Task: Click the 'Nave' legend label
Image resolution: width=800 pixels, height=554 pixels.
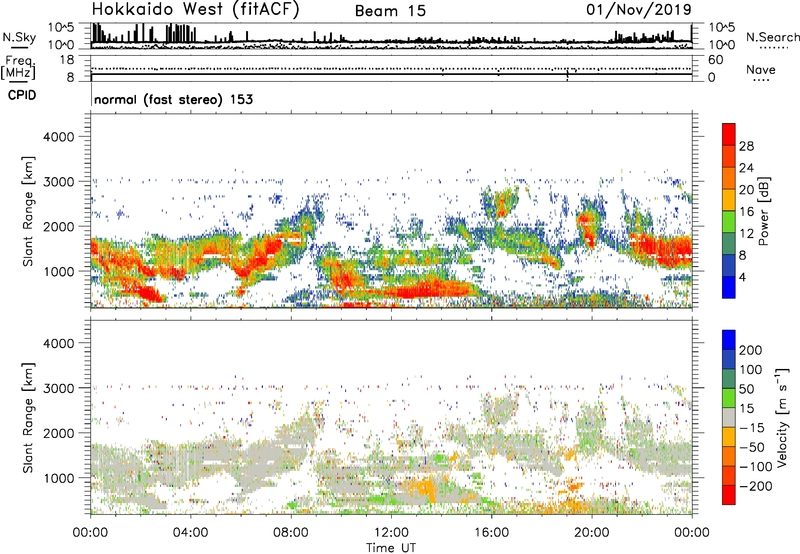Action: 761,69
